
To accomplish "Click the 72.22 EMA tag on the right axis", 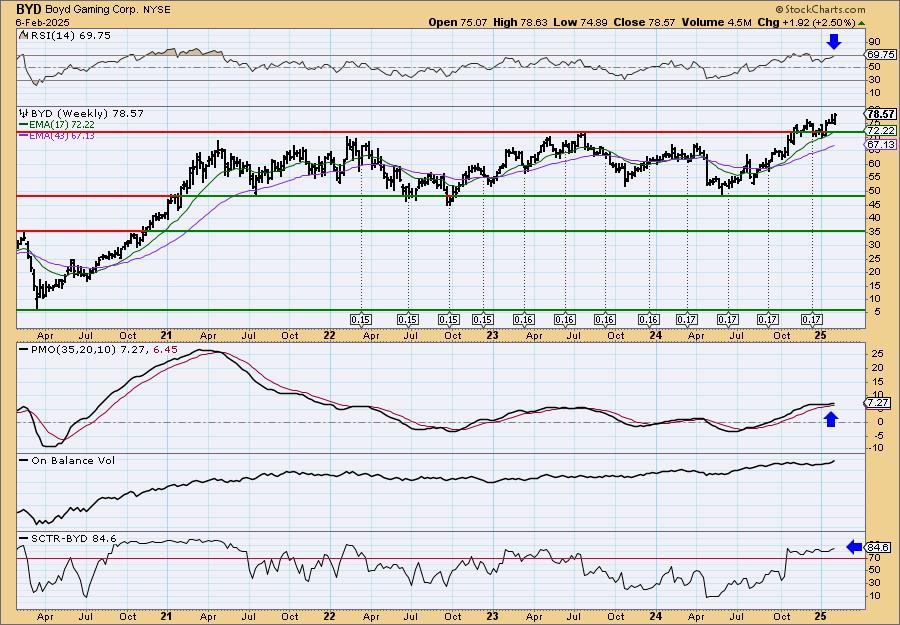I will point(880,131).
